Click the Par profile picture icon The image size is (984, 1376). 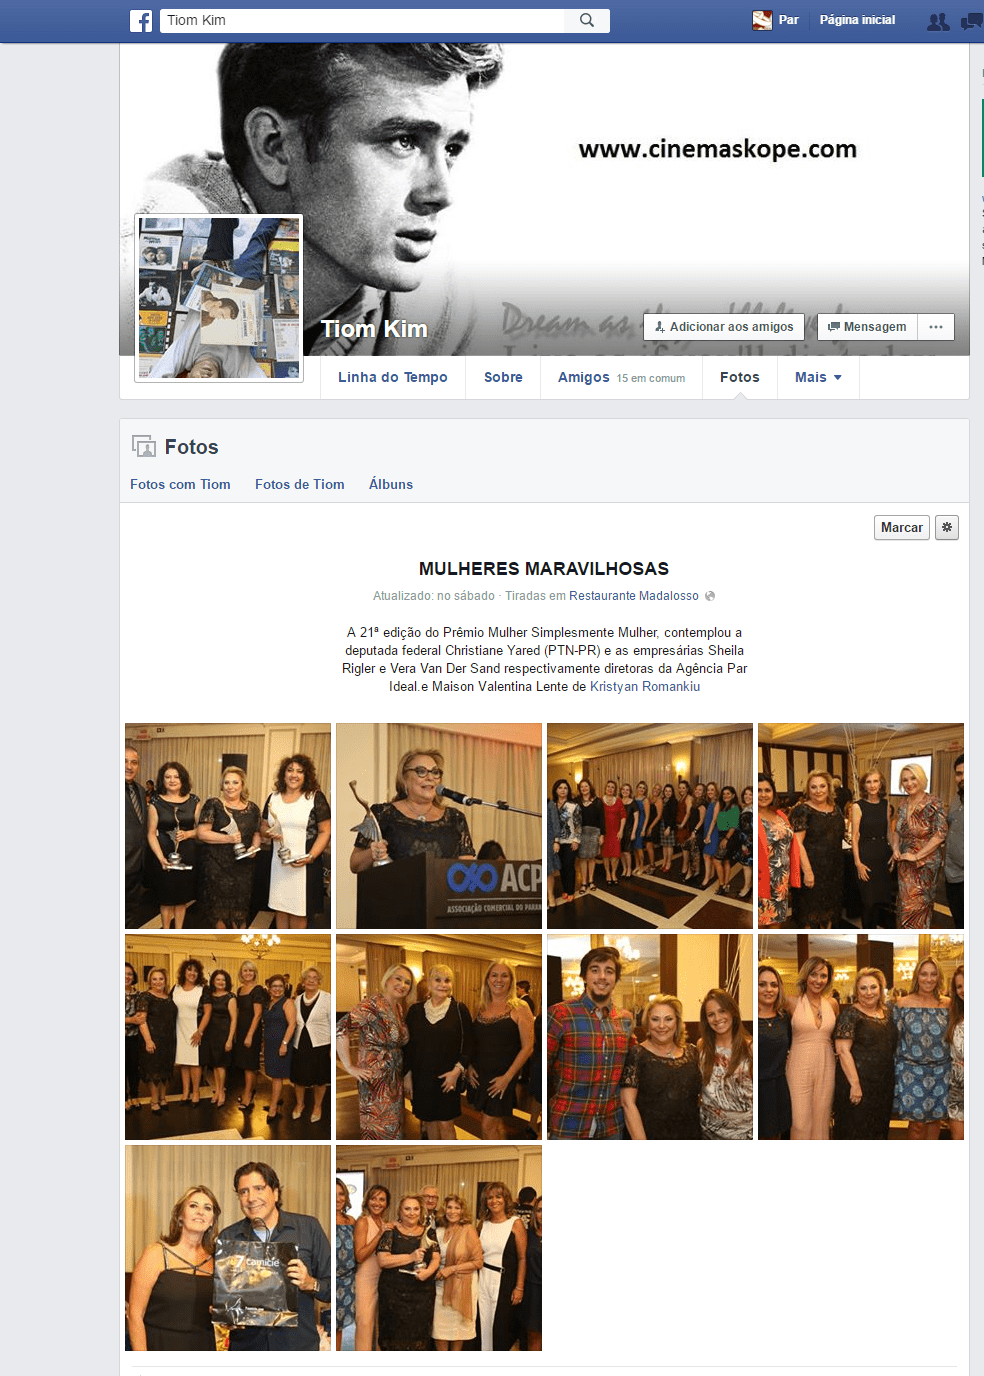point(762,20)
